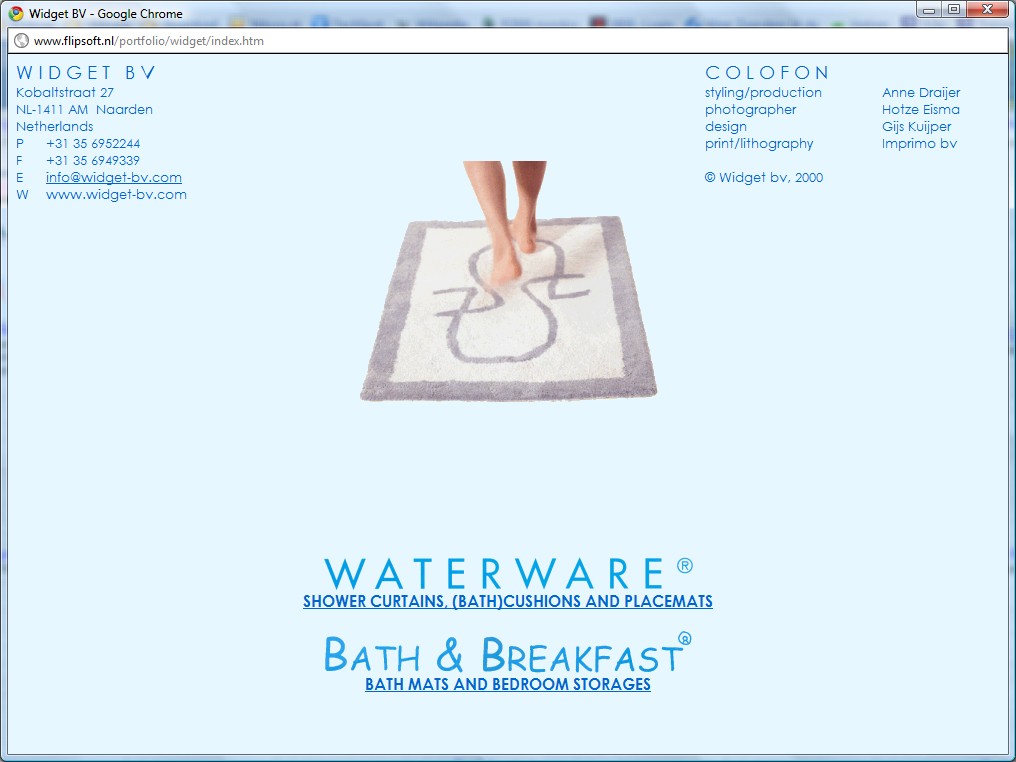Click the WIDGET BV heading
The width and height of the screenshot is (1016, 762).
click(x=86, y=73)
